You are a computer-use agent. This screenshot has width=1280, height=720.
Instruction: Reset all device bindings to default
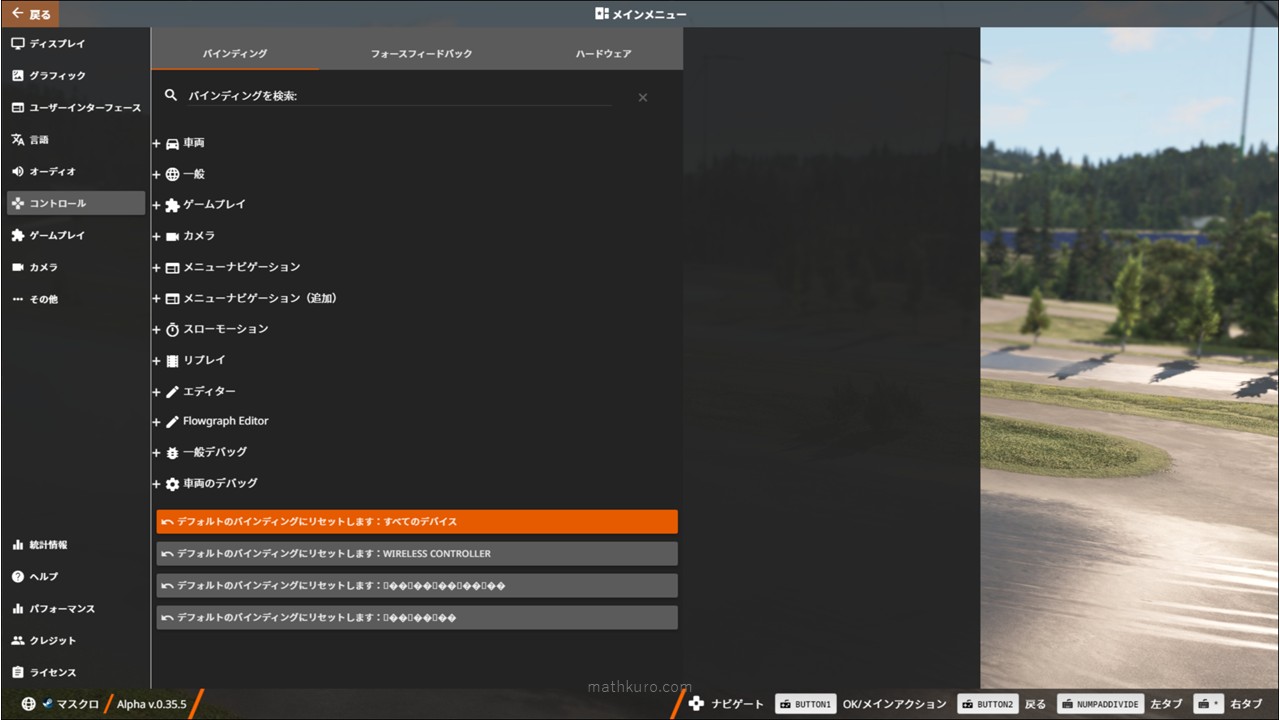[417, 521]
